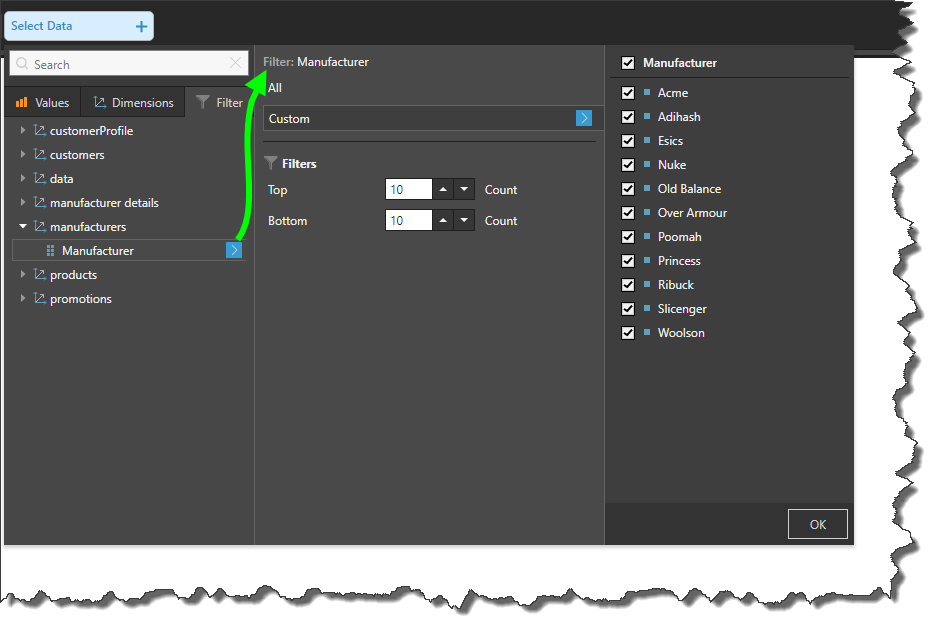938x628 pixels.
Task: Toggle the Over Armour checkbox
Action: 628,213
